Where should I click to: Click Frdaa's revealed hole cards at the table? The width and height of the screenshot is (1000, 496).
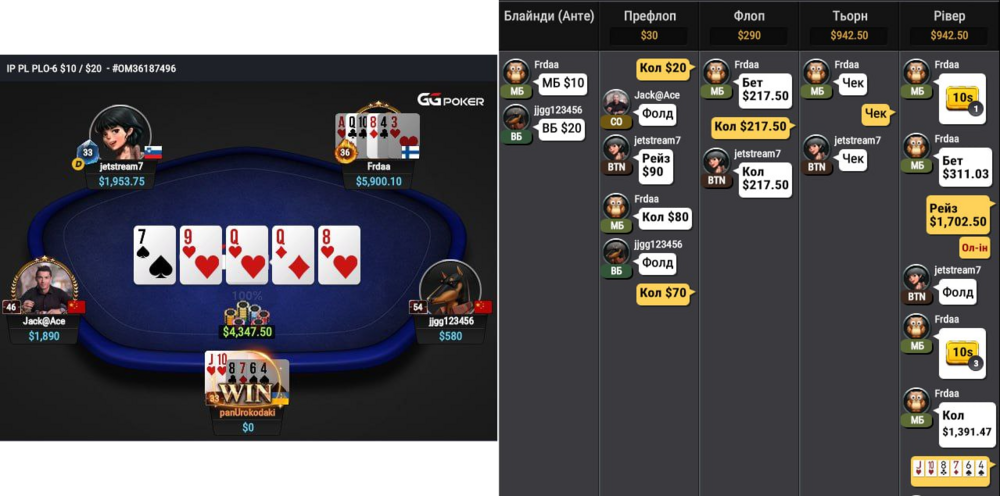click(x=378, y=136)
